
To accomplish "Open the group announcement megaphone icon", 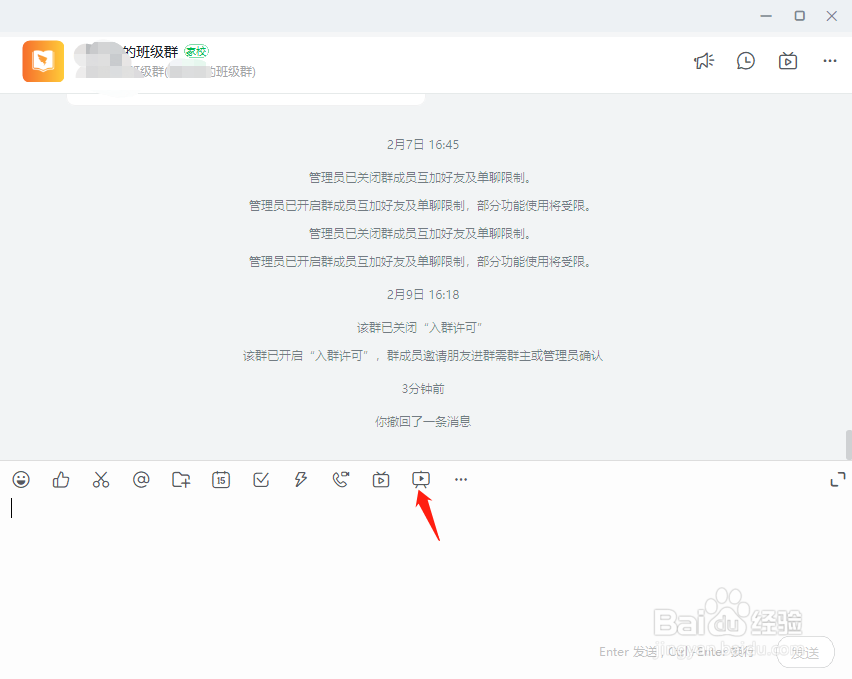I will 703,61.
